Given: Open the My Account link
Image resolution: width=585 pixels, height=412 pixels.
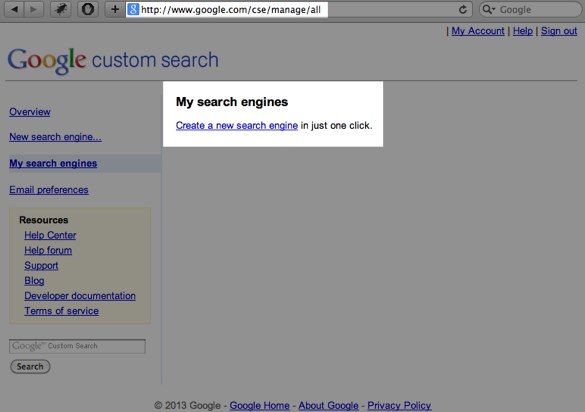Looking at the screenshot, I should point(478,31).
